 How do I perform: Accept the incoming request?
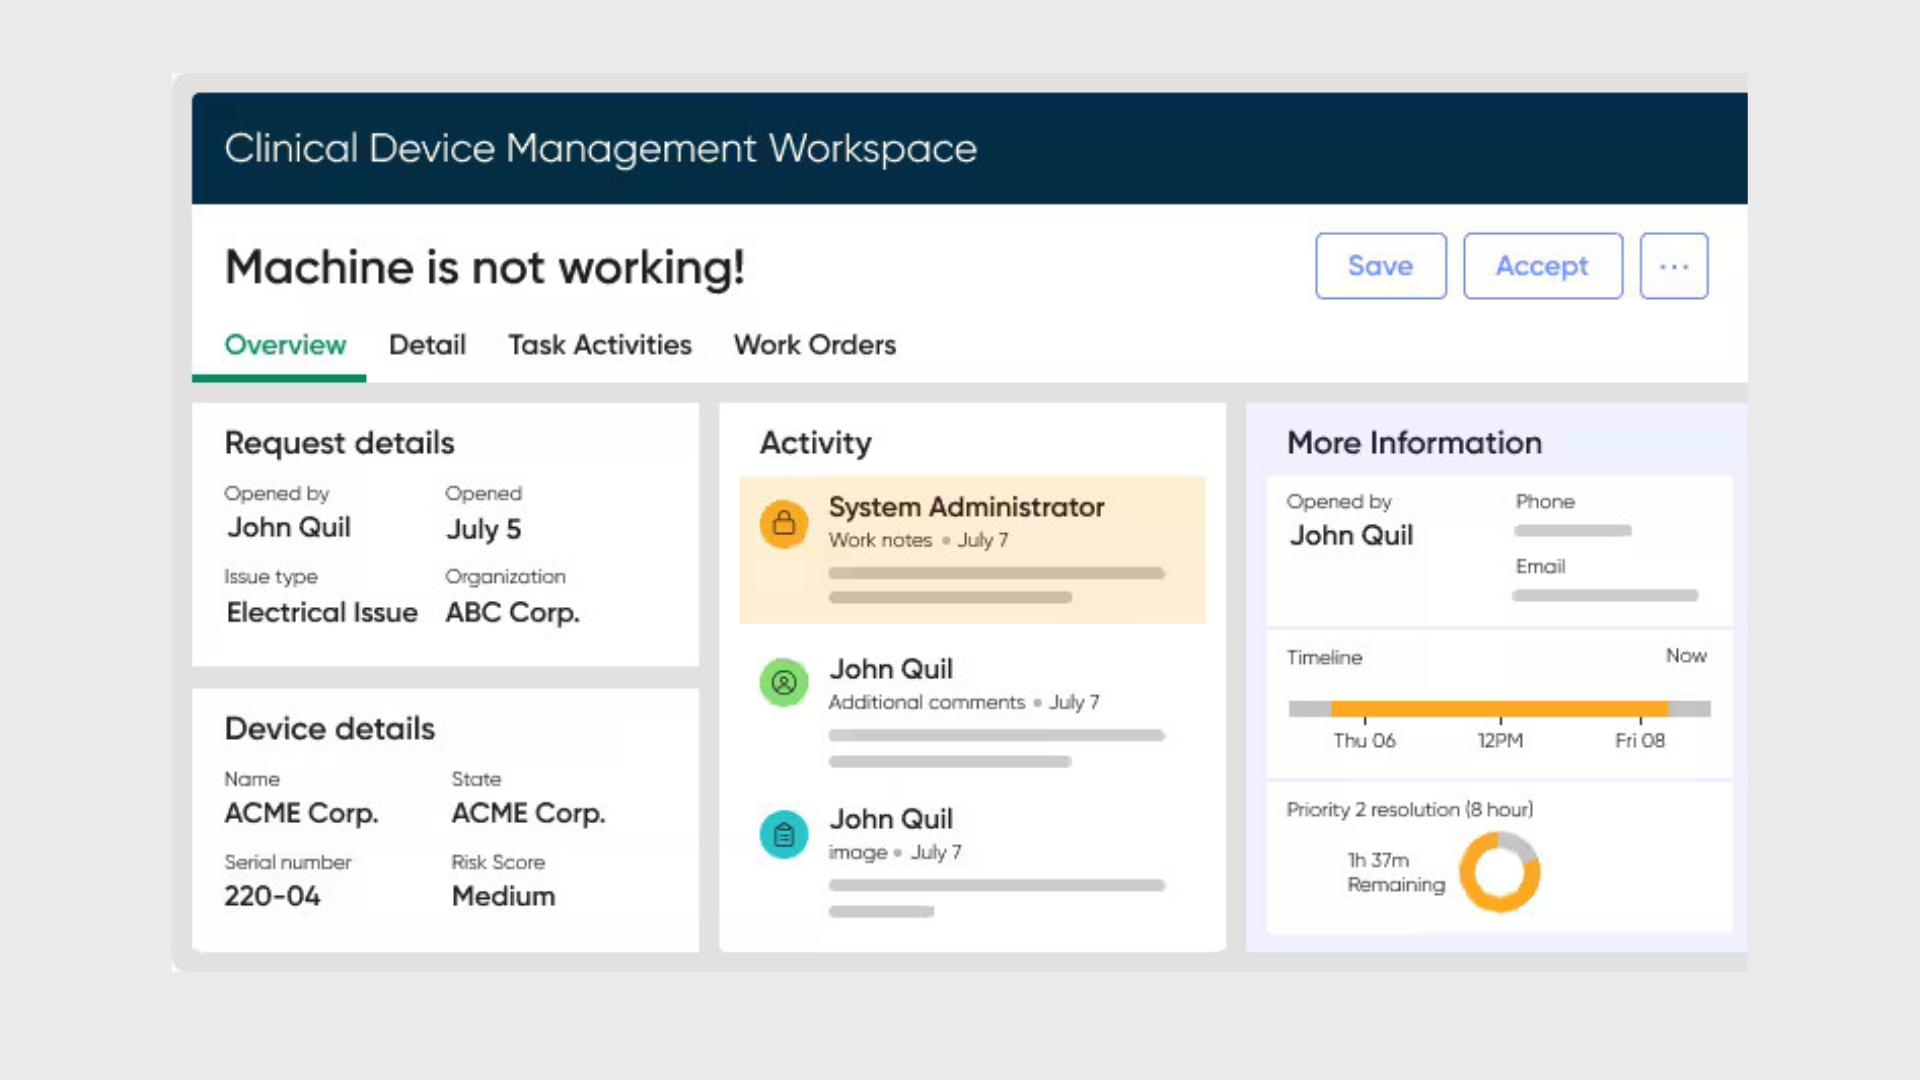[x=1542, y=266]
